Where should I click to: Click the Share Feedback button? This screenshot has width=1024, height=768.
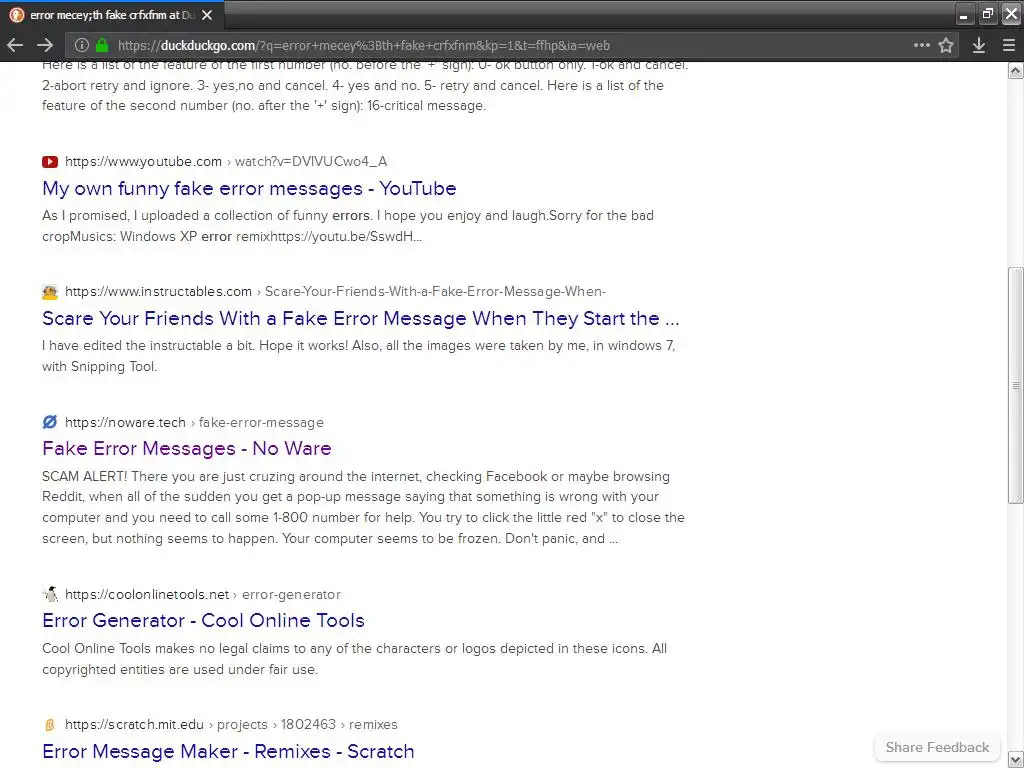(x=937, y=747)
